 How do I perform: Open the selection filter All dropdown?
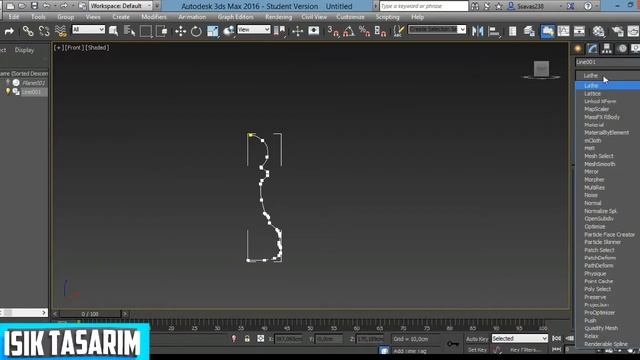[x=88, y=29]
